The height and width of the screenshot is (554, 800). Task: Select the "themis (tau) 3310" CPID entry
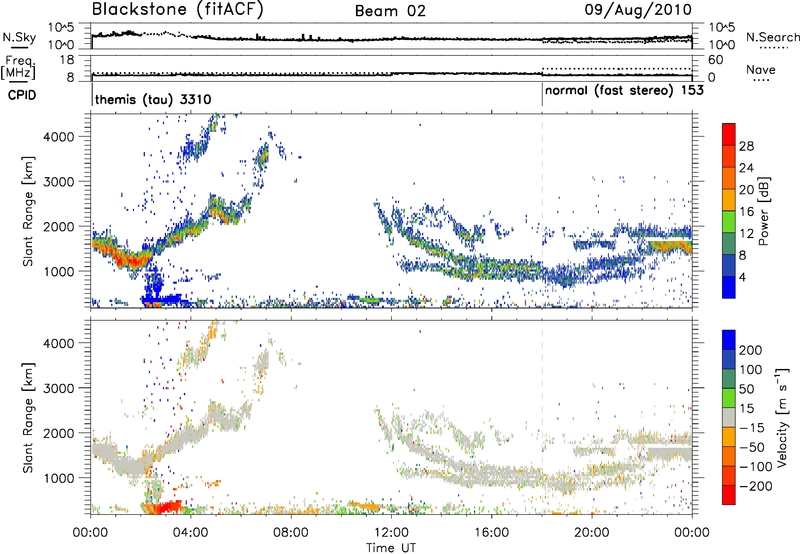153,99
